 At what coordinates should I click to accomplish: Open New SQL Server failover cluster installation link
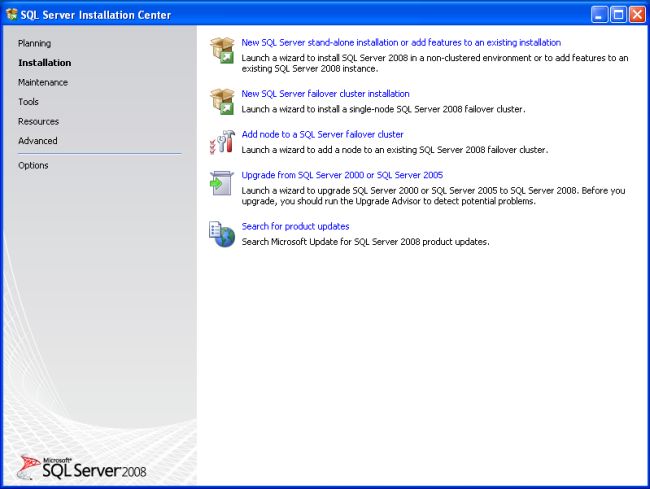[325, 94]
